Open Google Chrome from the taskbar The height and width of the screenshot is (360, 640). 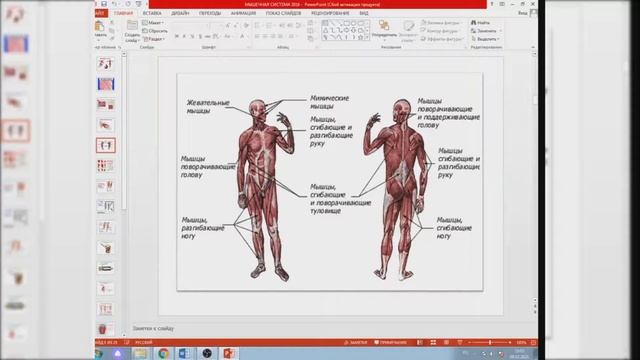pos(164,353)
